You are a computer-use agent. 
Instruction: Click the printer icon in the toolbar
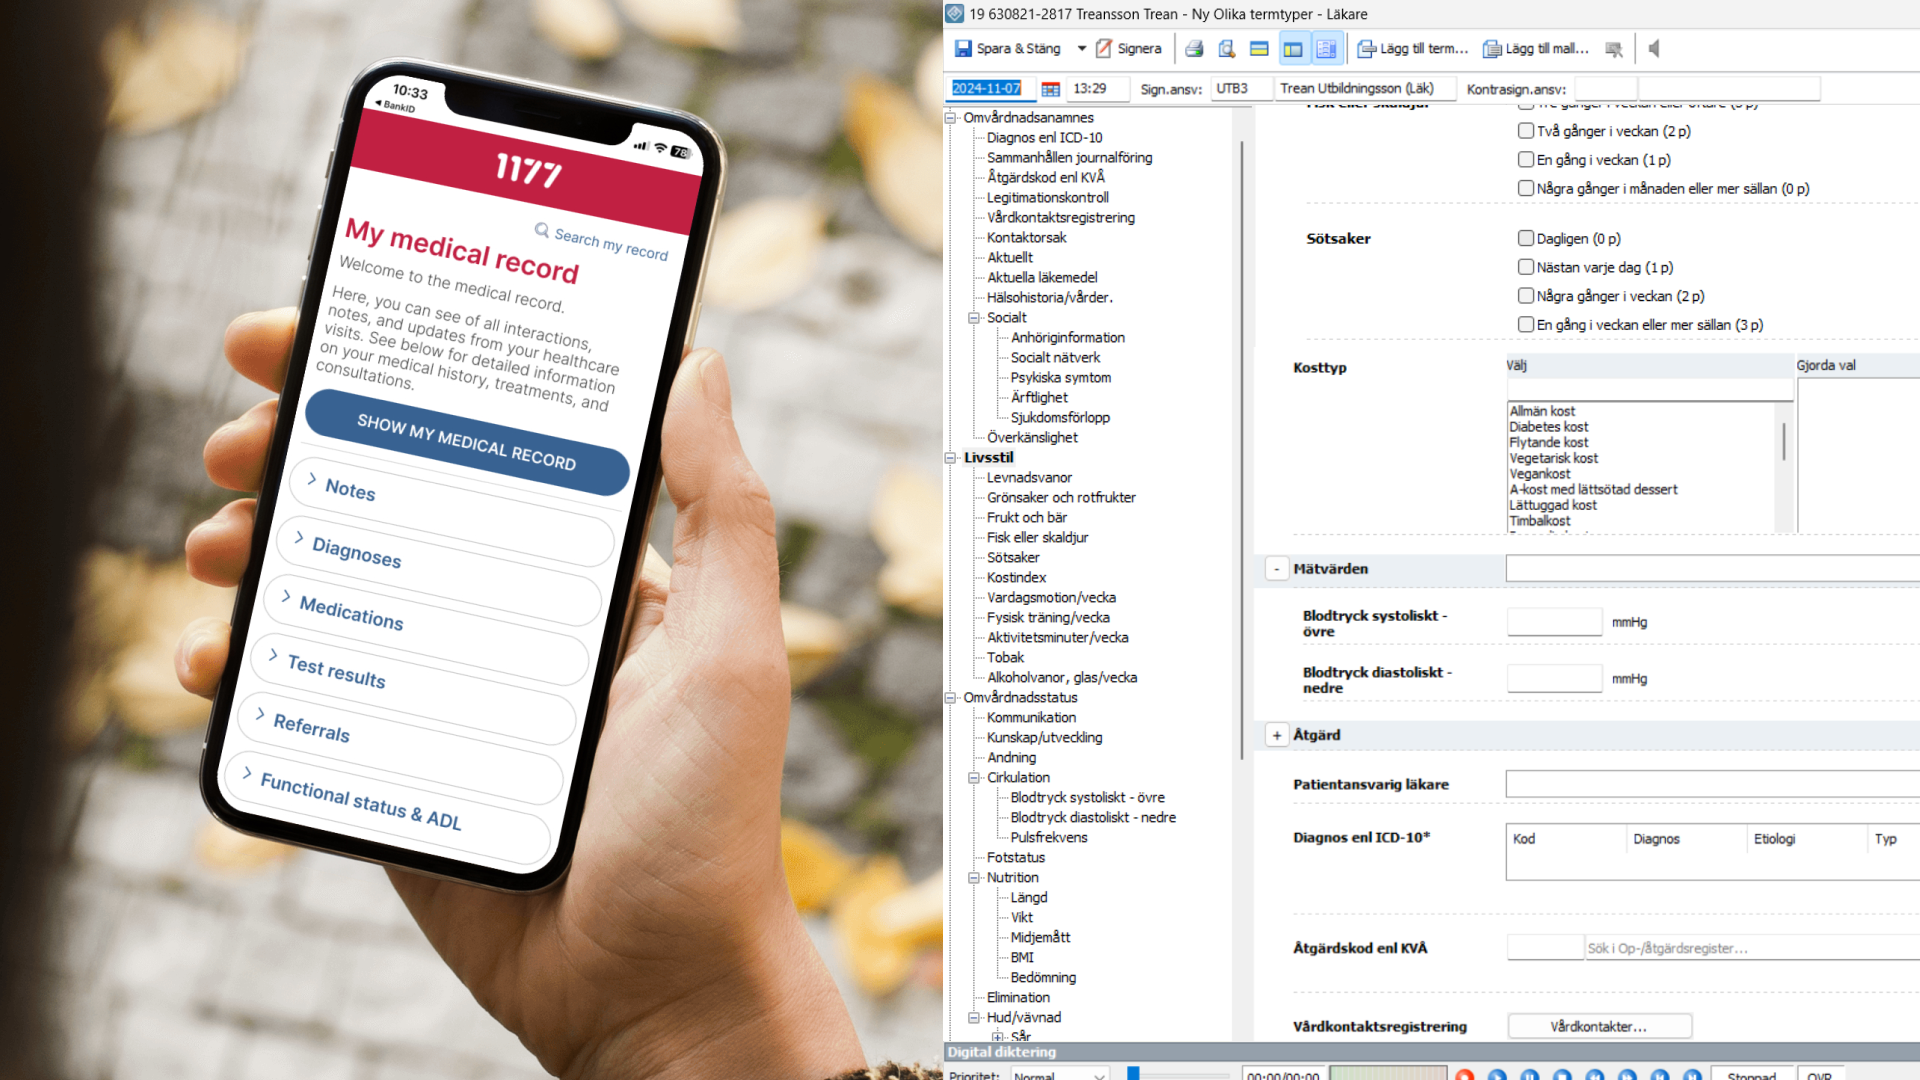[x=1194, y=48]
